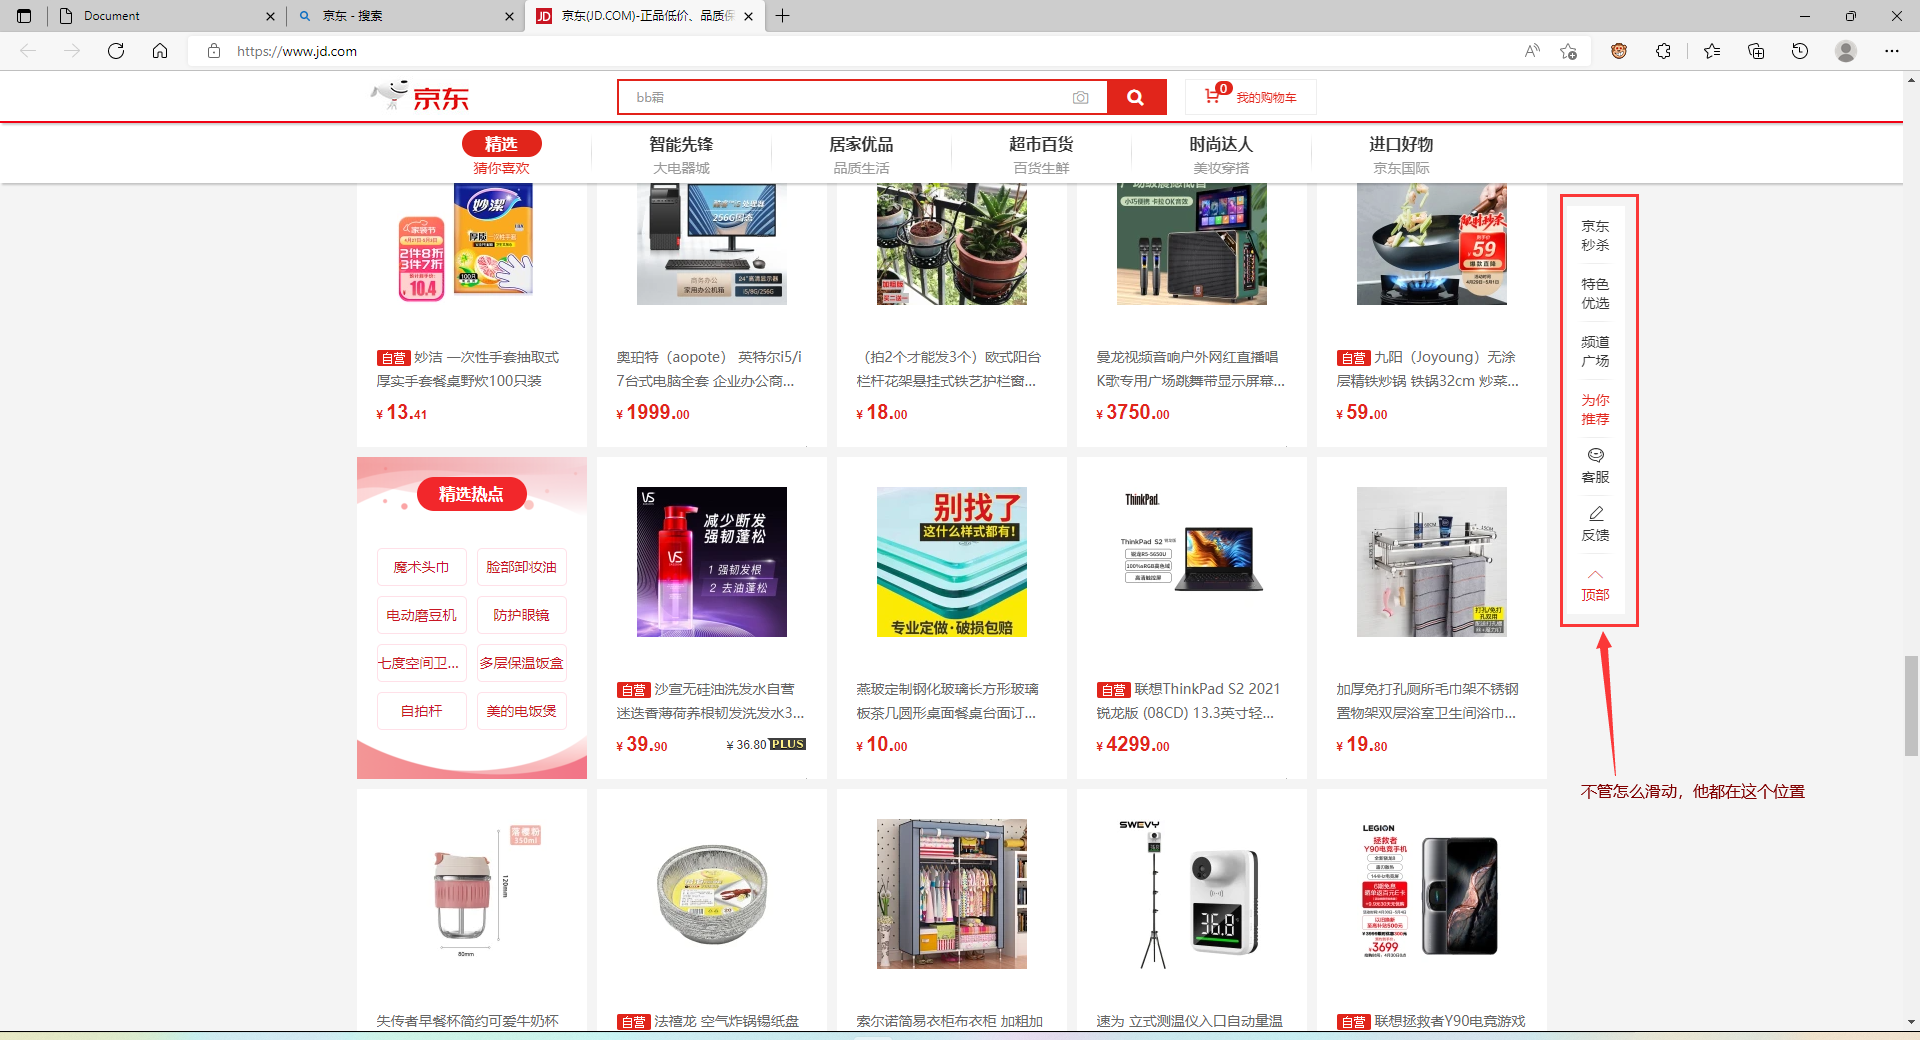Open 九阳 Joyoung wok product title
1920x1040 pixels.
pos(1428,369)
